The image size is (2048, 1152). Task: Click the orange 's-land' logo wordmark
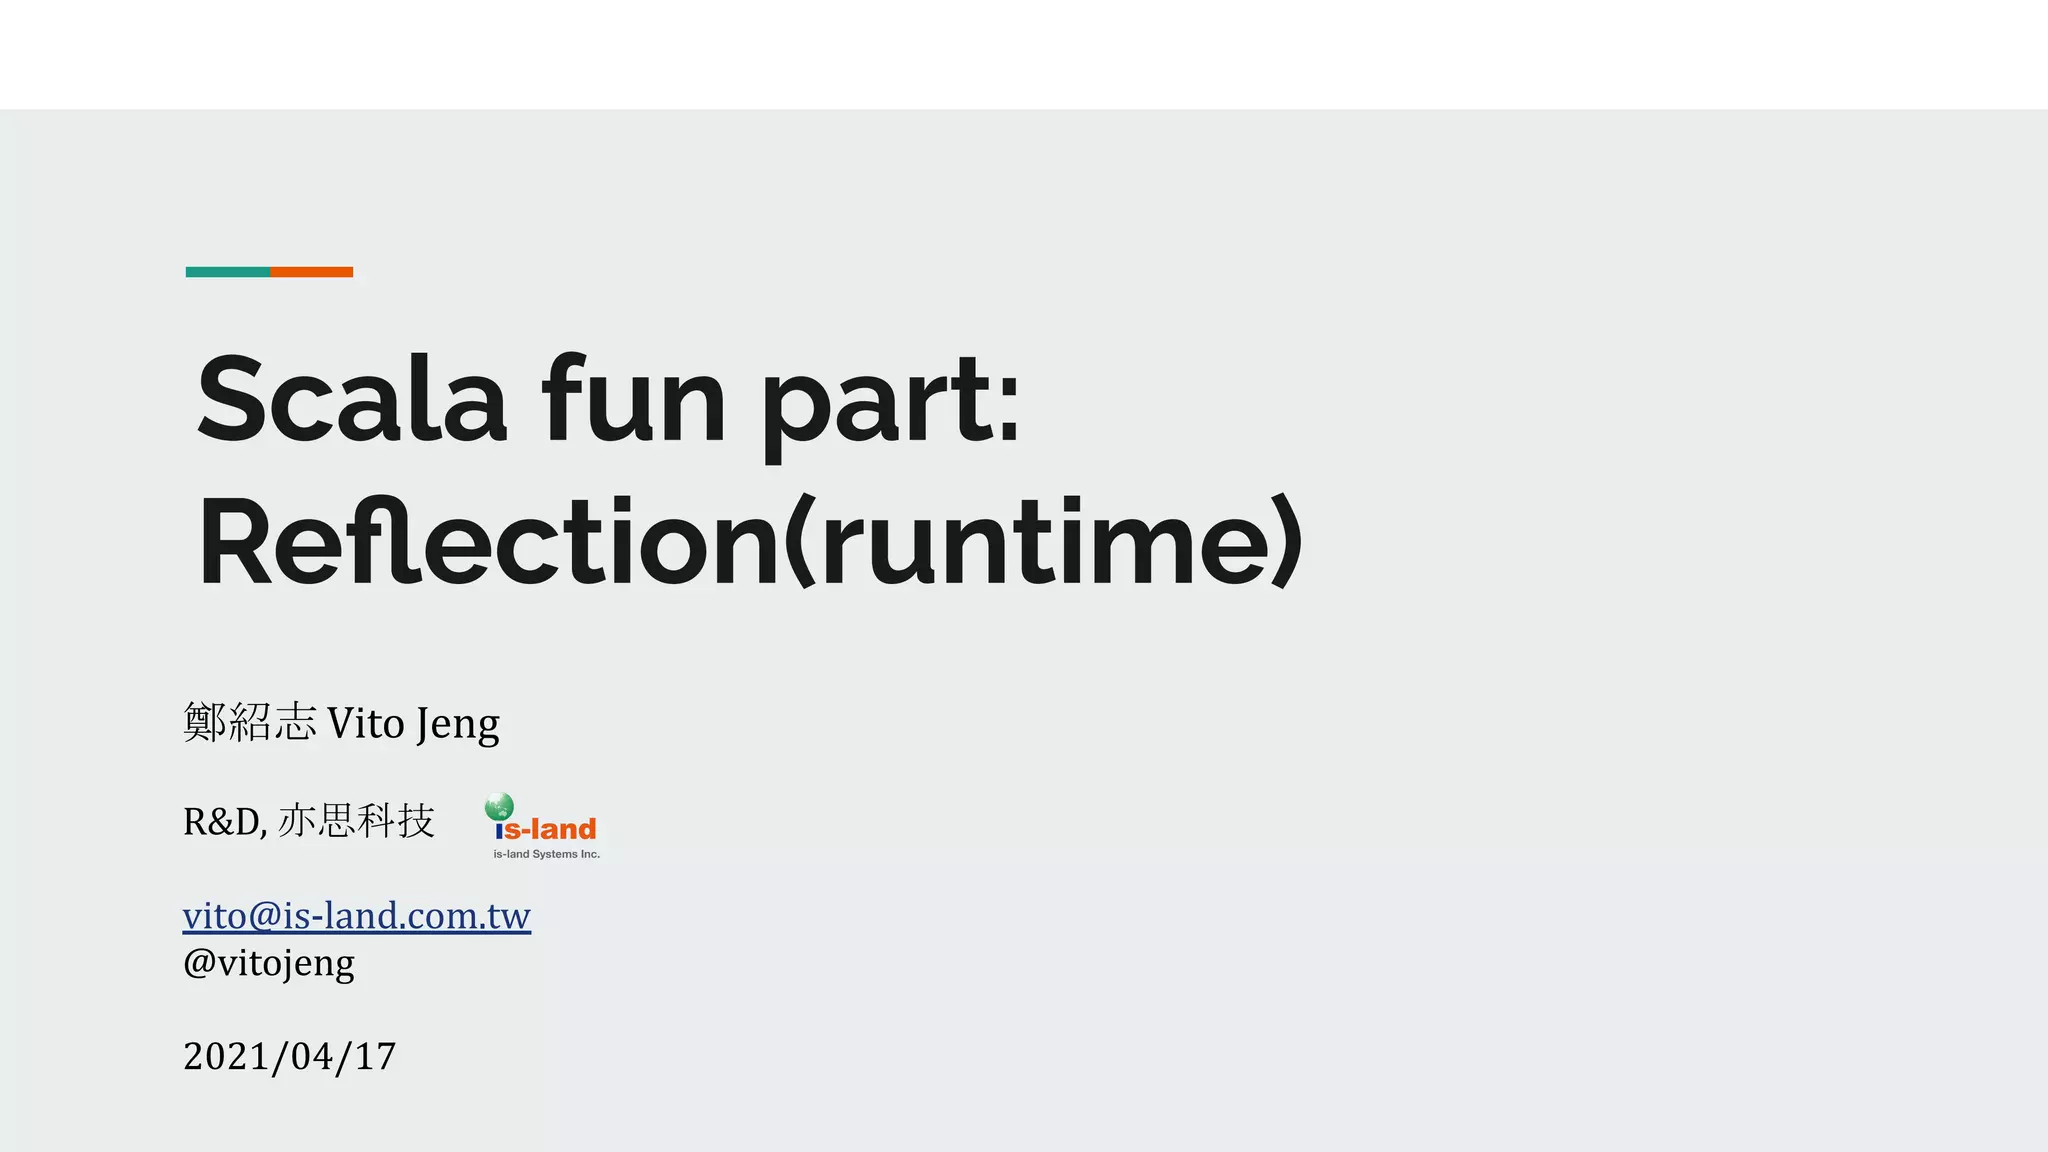click(551, 829)
